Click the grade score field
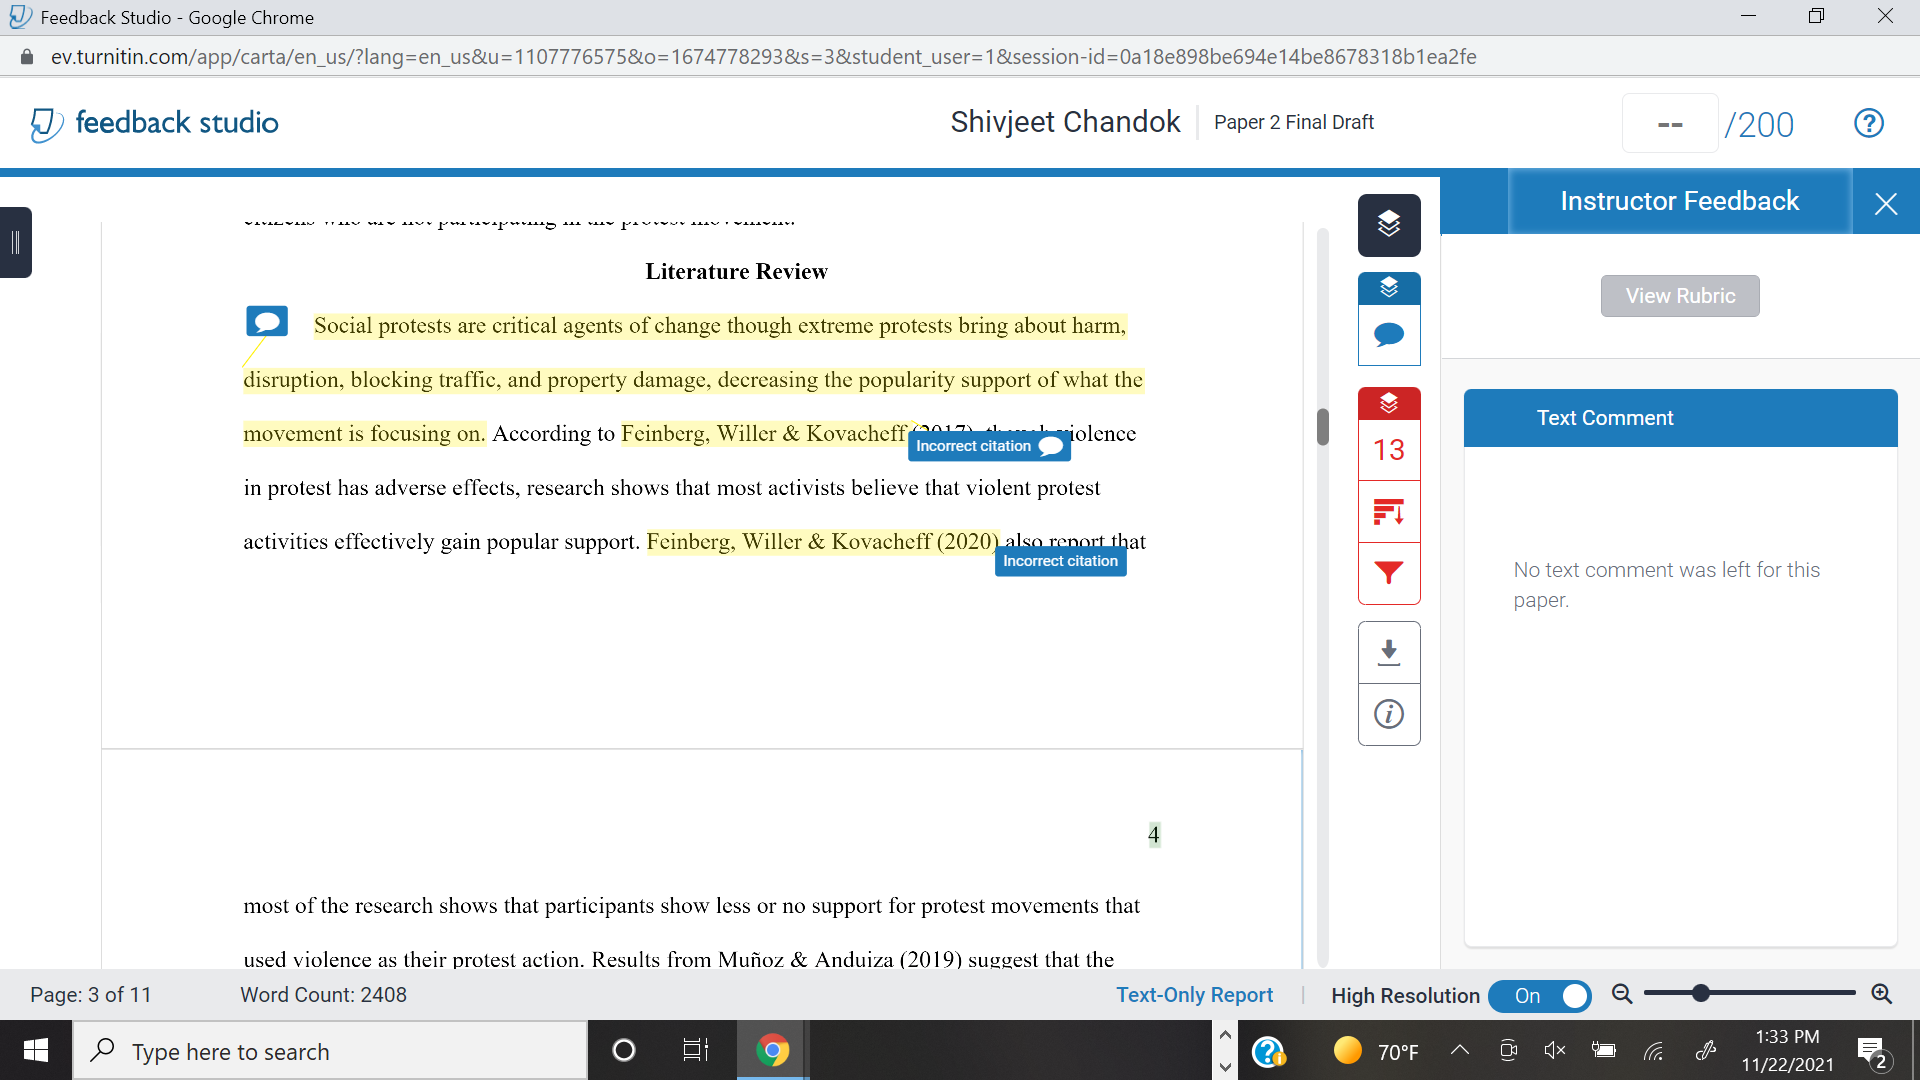The image size is (1920, 1080). 1670,124
